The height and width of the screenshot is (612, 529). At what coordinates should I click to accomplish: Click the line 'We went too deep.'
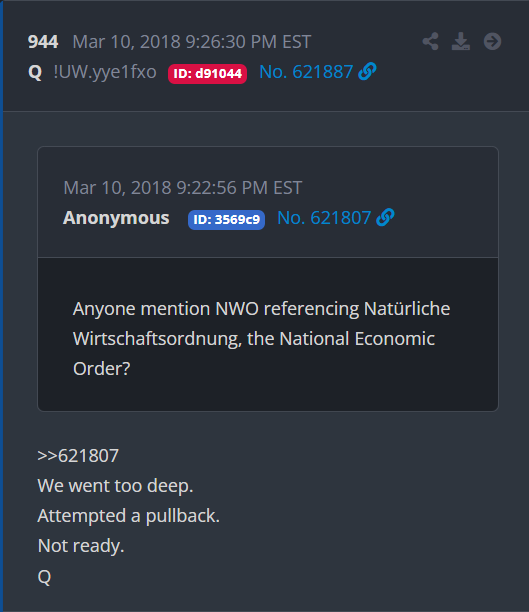(x=115, y=486)
